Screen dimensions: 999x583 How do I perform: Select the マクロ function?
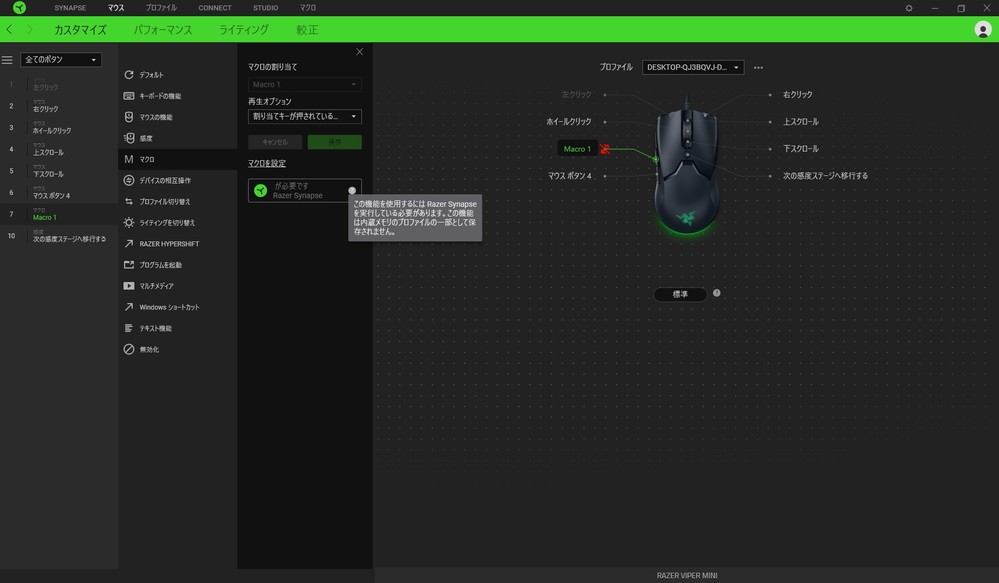[x=177, y=159]
